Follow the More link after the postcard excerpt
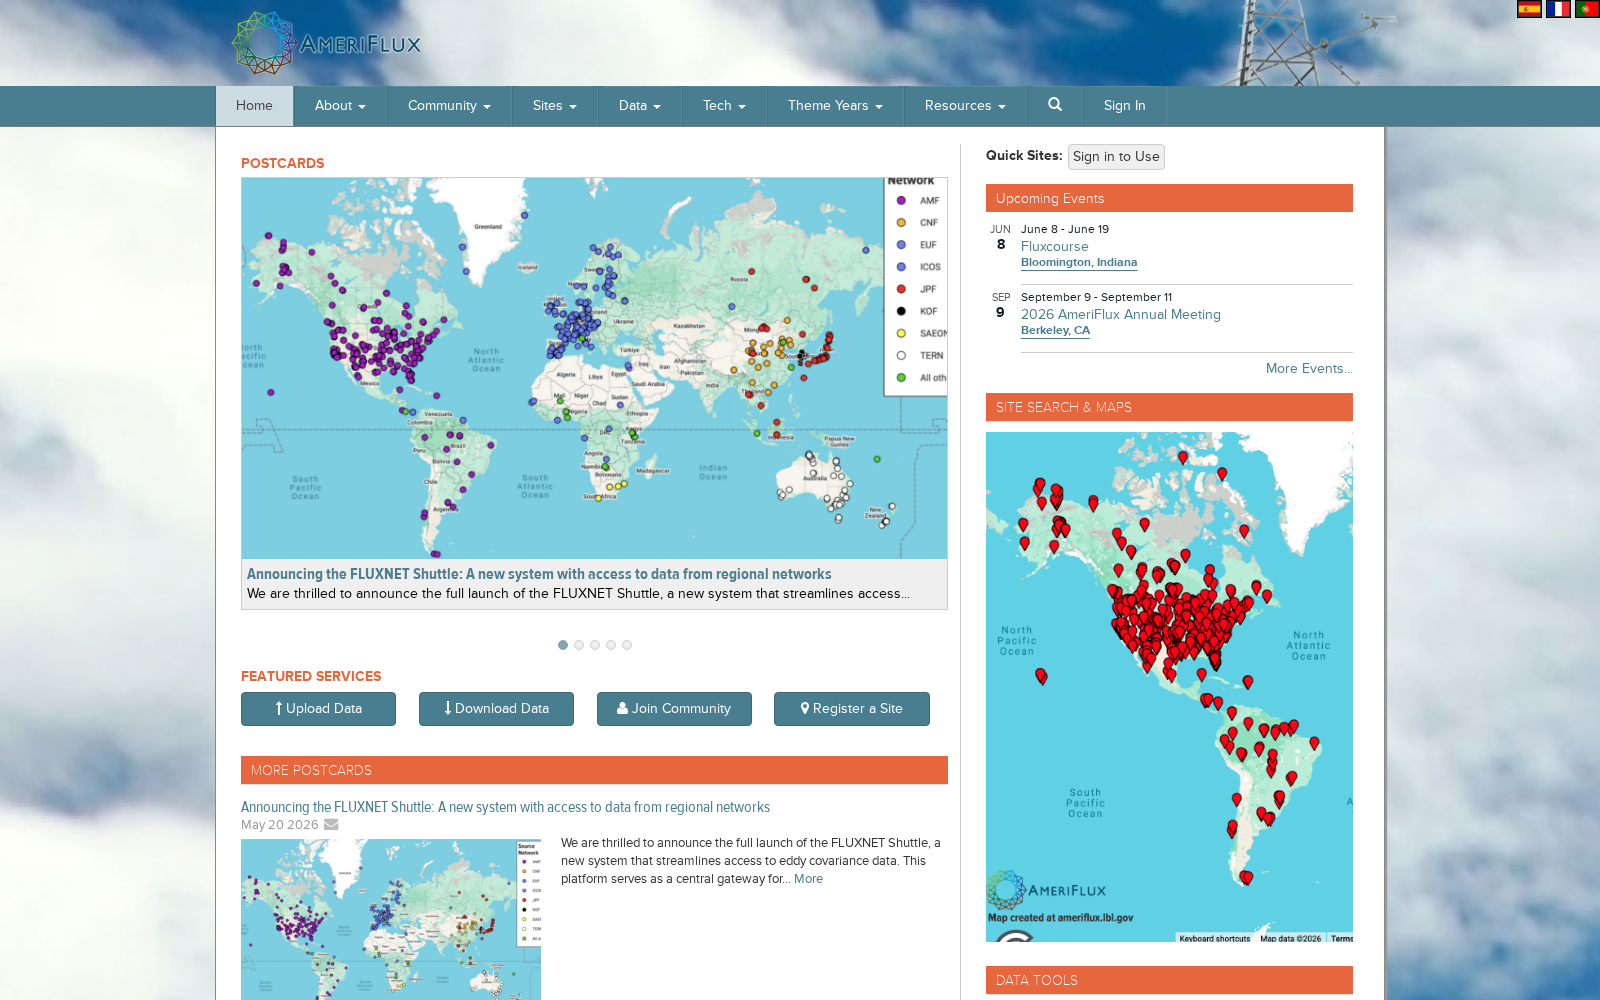Image resolution: width=1600 pixels, height=1000 pixels. [808, 879]
